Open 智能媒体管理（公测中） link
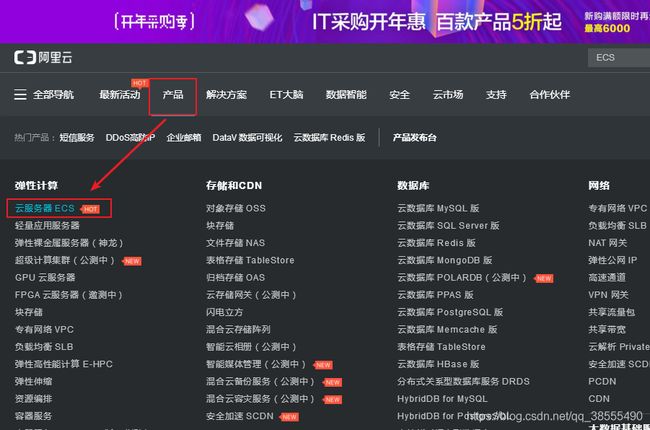The image size is (650, 430). click(x=256, y=364)
